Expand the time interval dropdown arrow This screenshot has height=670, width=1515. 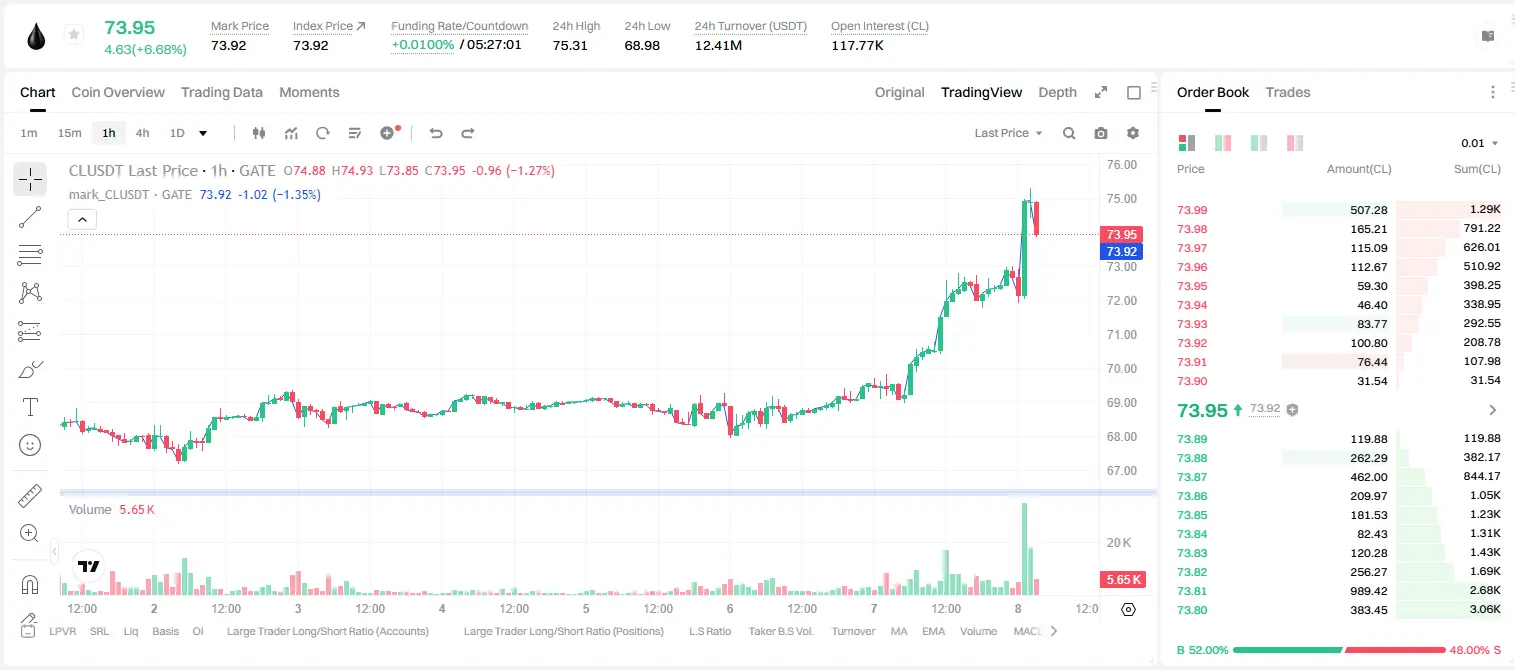pyautogui.click(x=203, y=133)
